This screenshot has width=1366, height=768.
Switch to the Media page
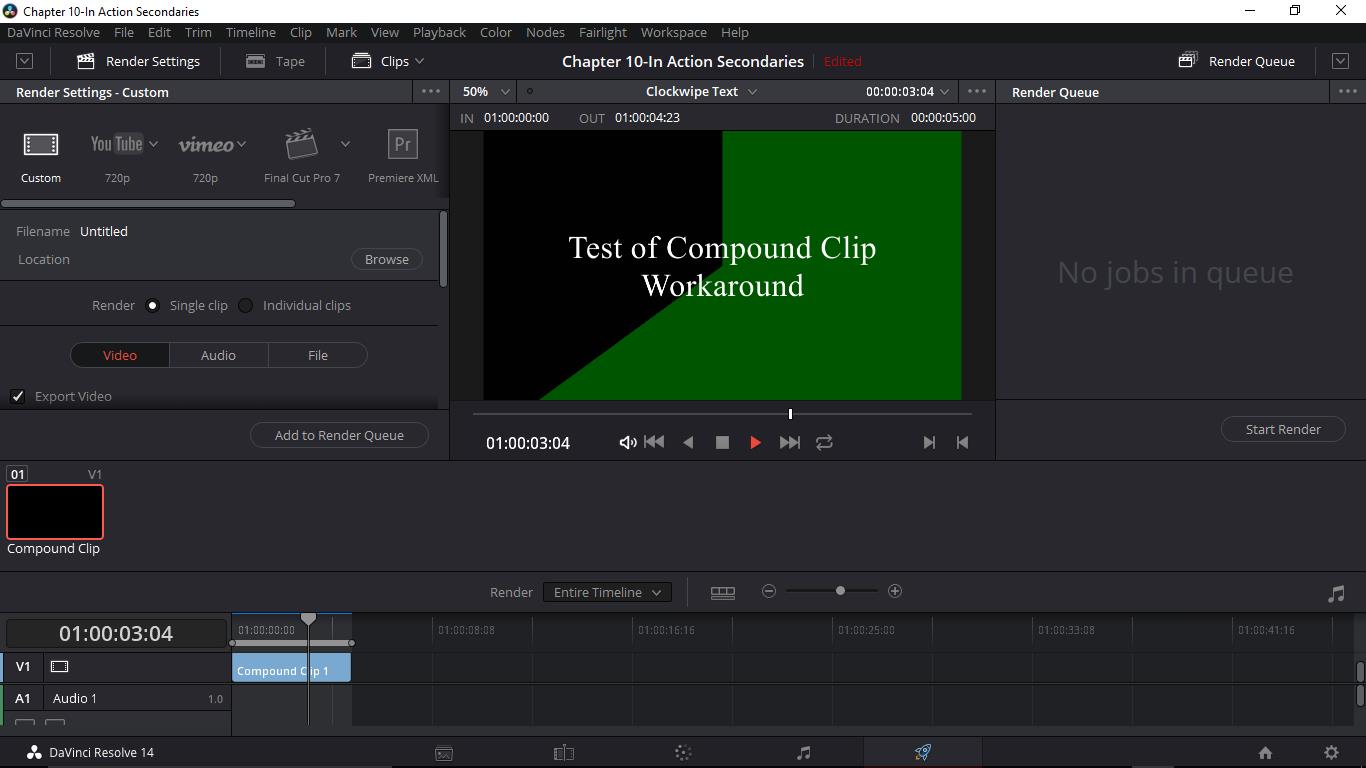(x=444, y=753)
